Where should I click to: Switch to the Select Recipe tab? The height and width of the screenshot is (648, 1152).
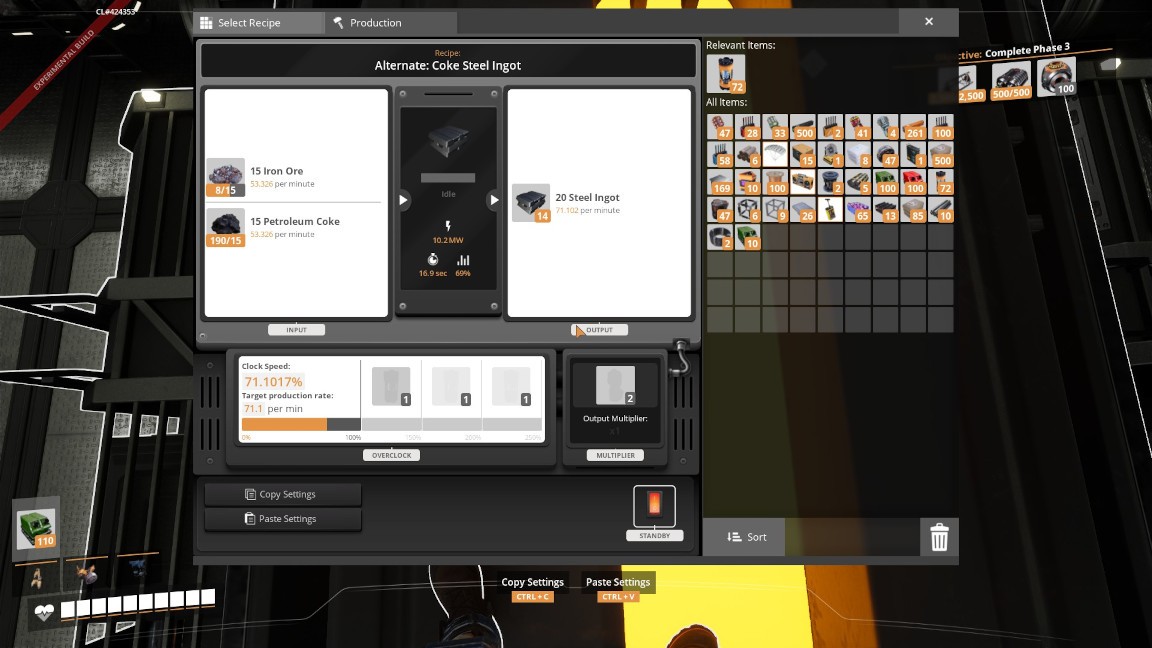[258, 23]
